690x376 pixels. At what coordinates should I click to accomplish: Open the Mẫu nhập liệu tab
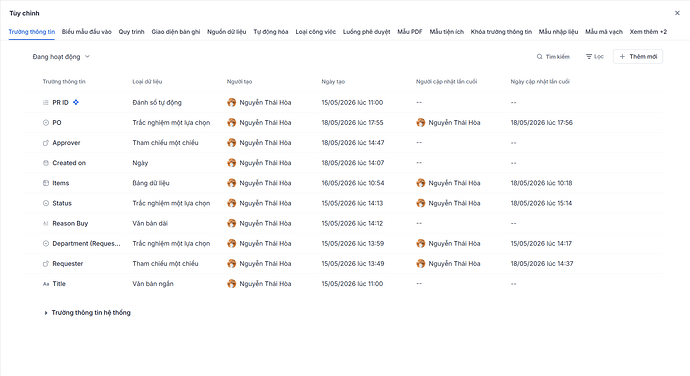(558, 32)
